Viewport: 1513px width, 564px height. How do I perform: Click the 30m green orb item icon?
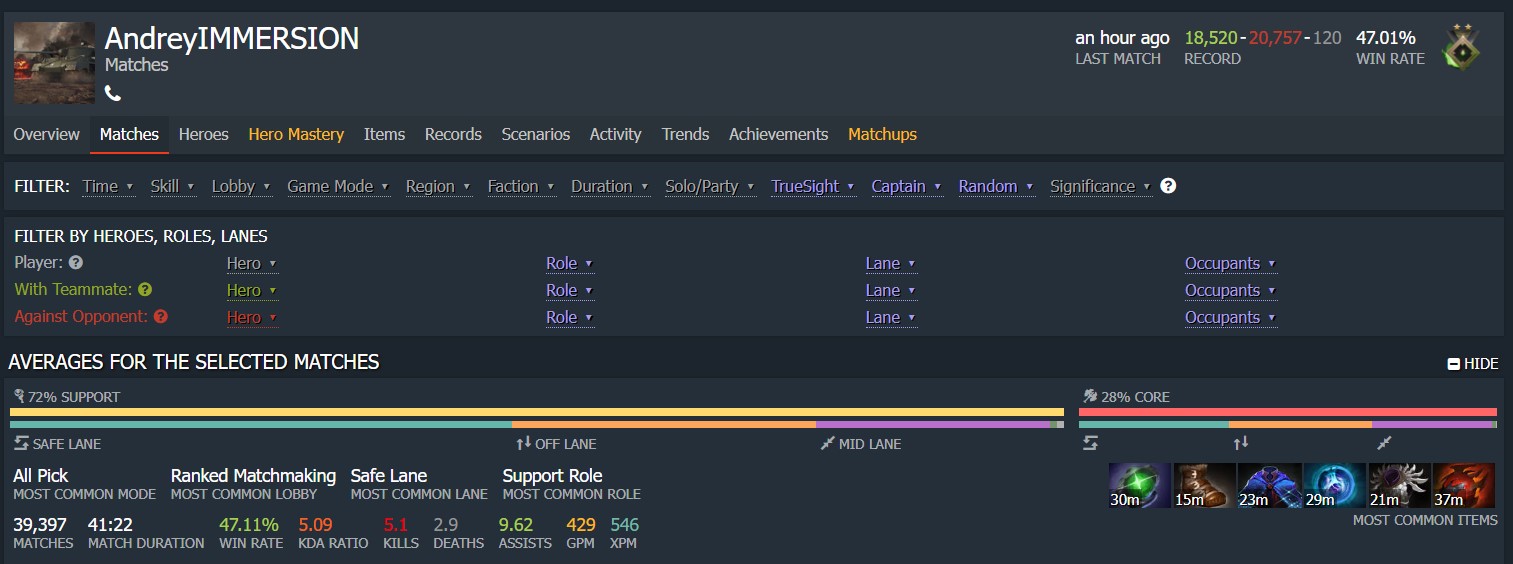pyautogui.click(x=1140, y=485)
